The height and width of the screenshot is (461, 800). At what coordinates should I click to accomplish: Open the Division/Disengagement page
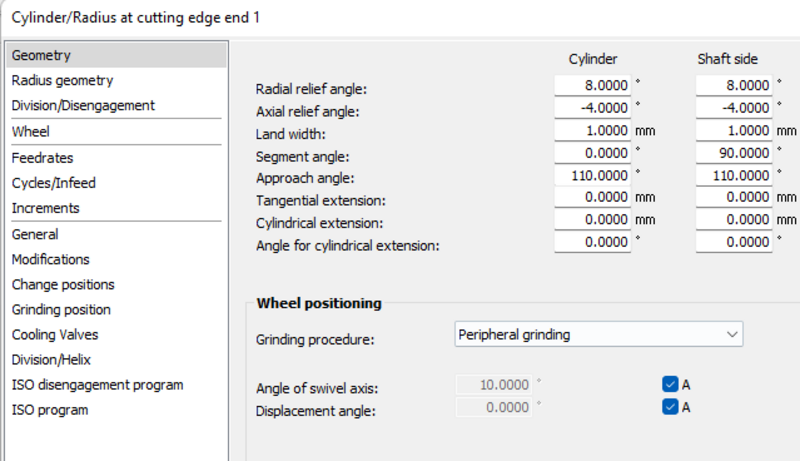coord(83,106)
